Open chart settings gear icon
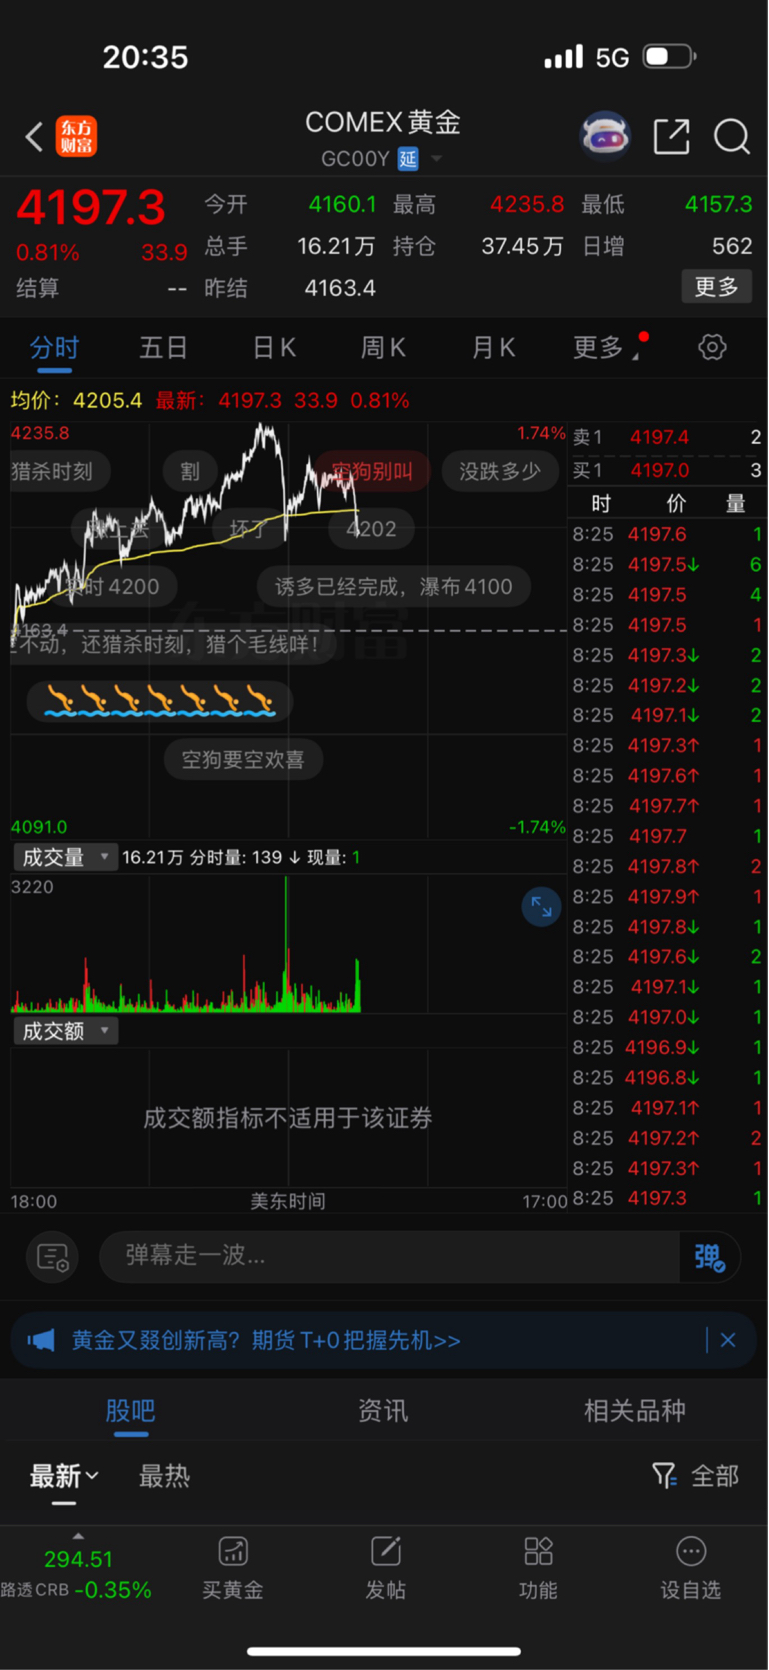769x1670 pixels. pos(712,347)
